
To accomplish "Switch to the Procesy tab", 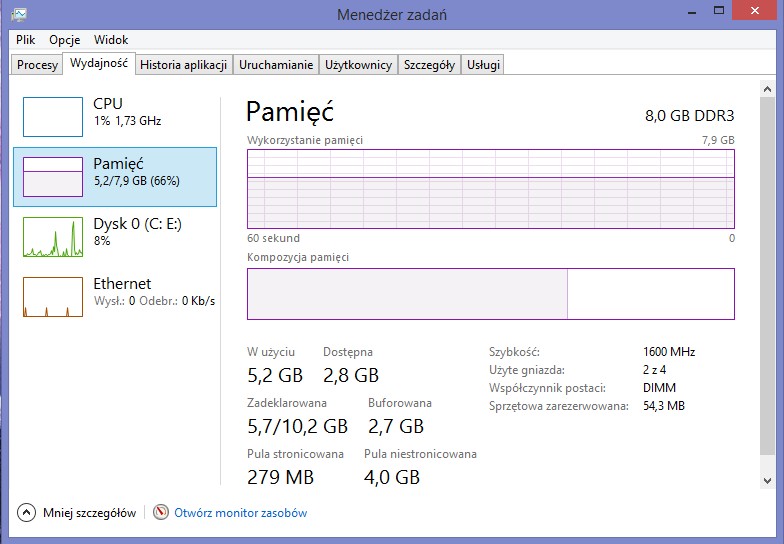I will [37, 64].
